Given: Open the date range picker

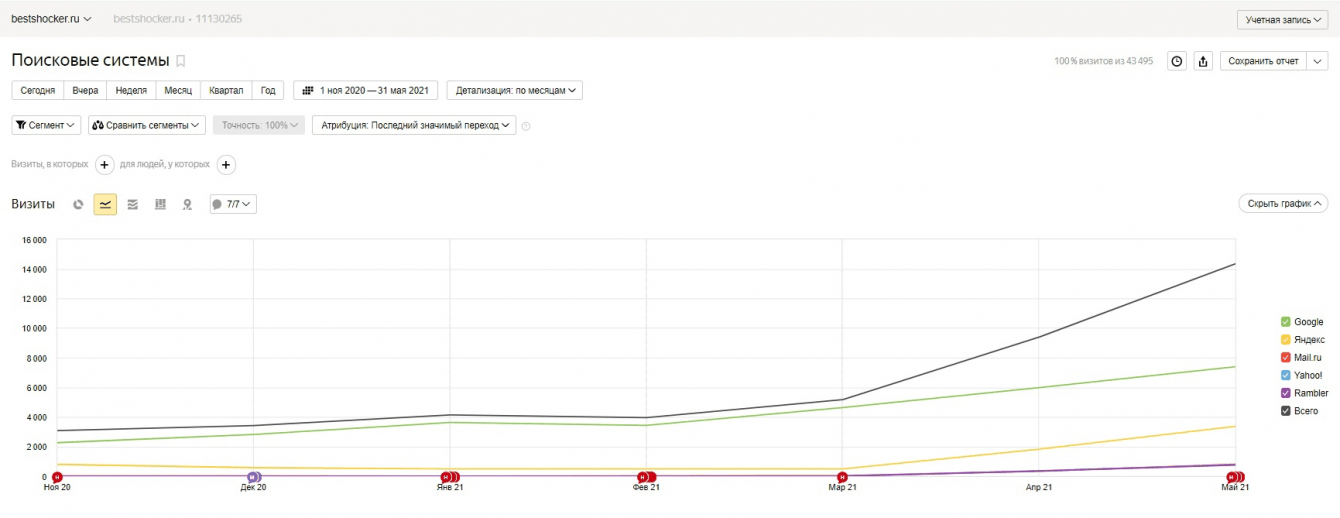Looking at the screenshot, I should pyautogui.click(x=365, y=90).
